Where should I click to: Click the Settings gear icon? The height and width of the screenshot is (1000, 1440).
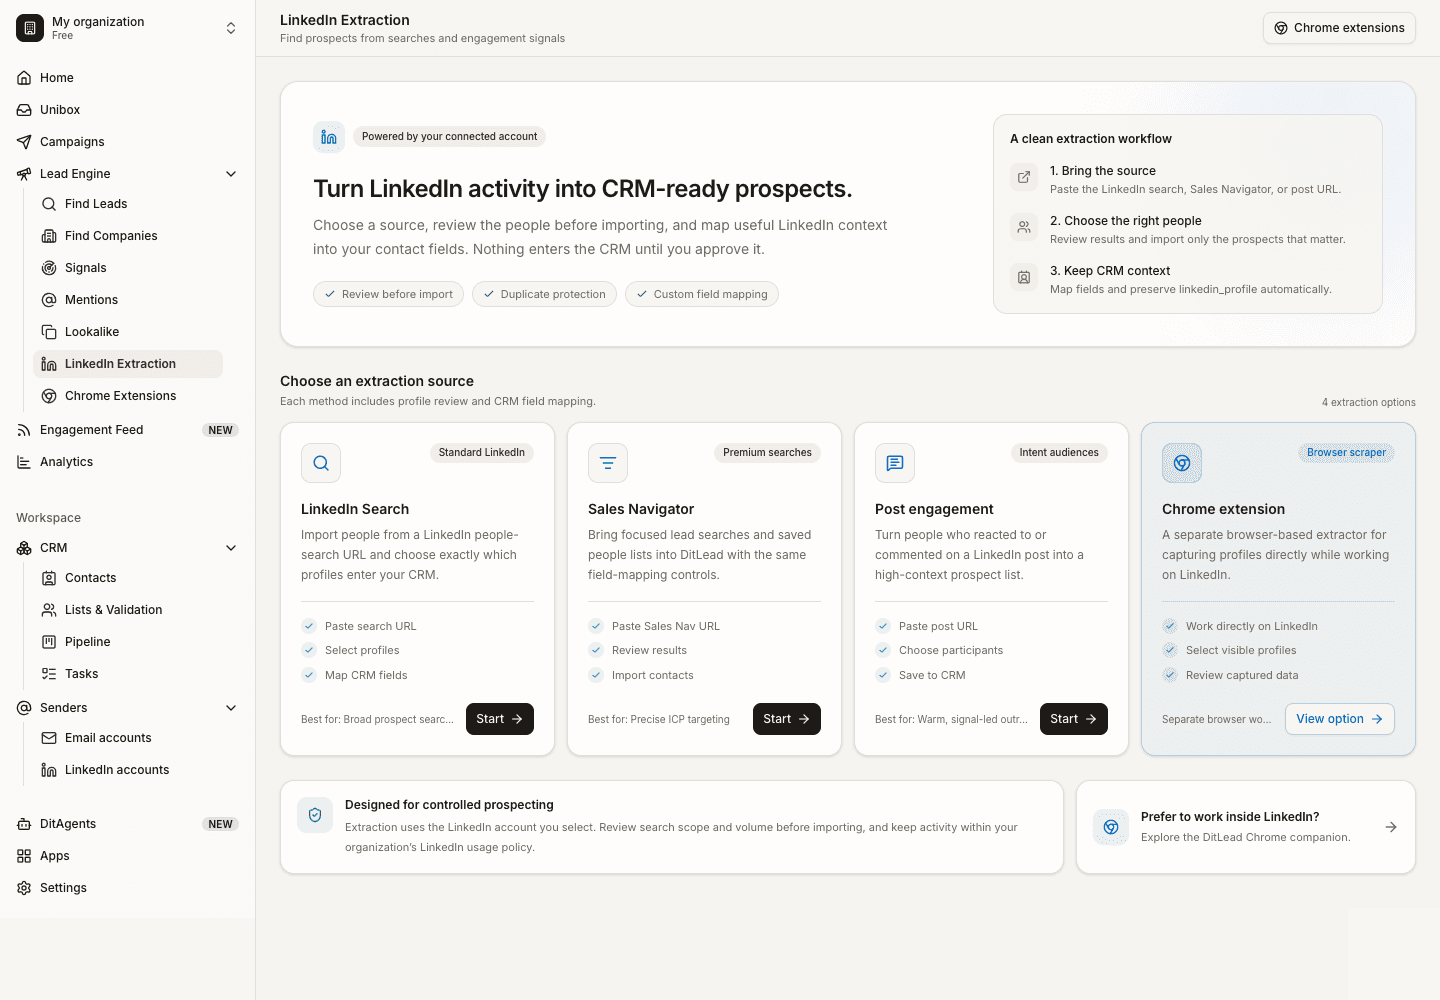tap(24, 888)
